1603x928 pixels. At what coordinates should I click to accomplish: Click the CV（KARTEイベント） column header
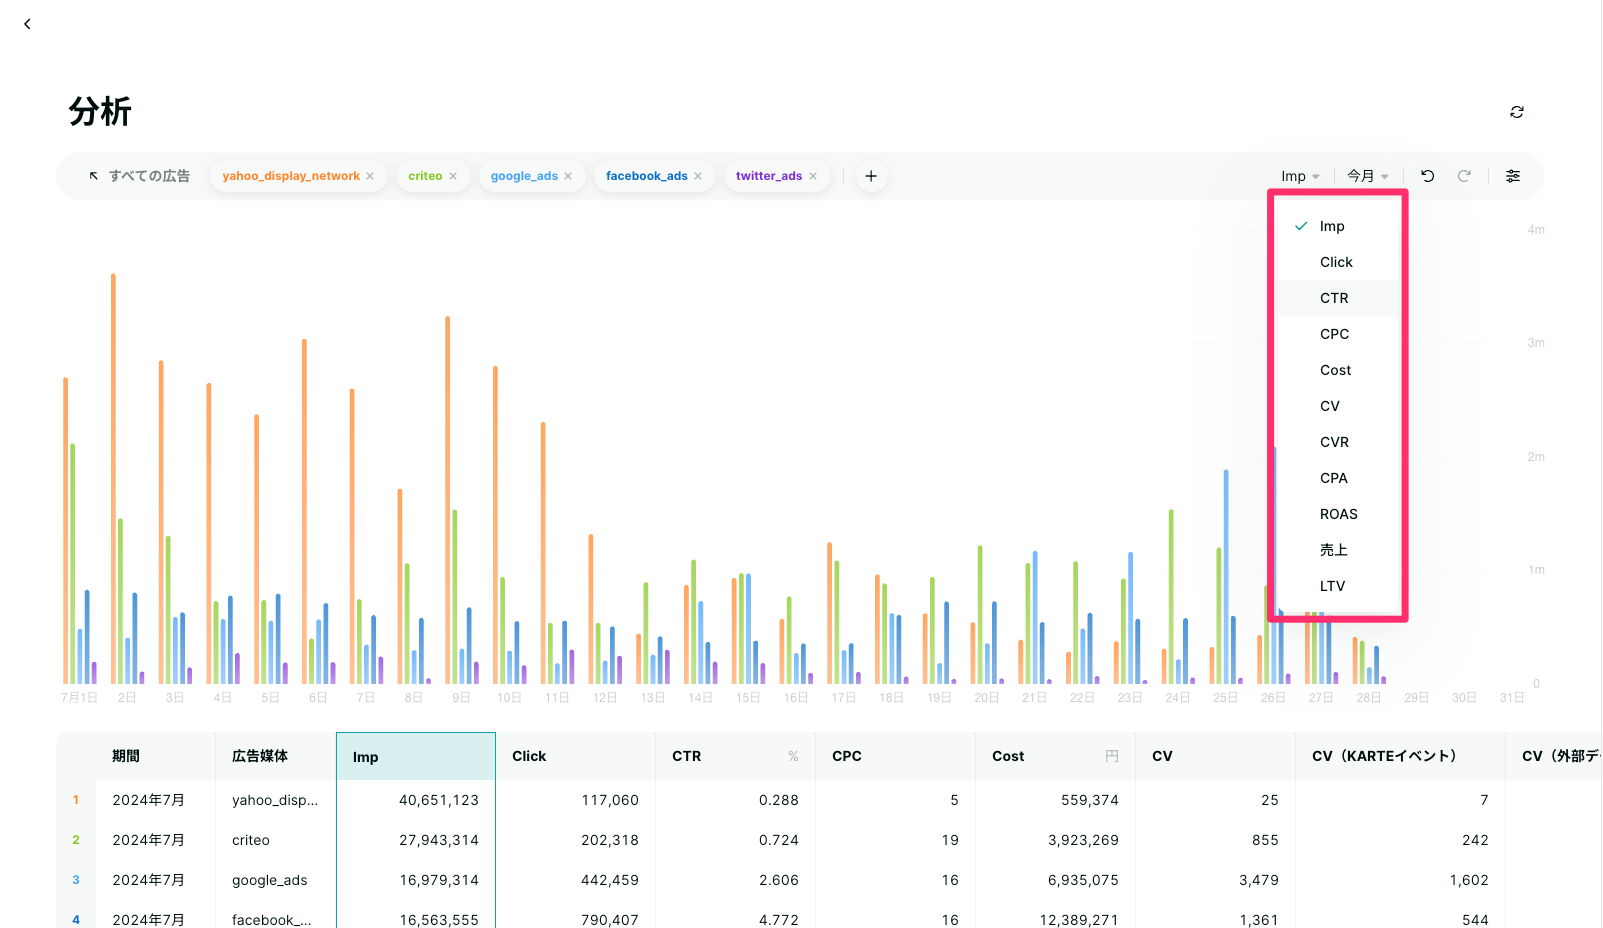[x=1400, y=756]
